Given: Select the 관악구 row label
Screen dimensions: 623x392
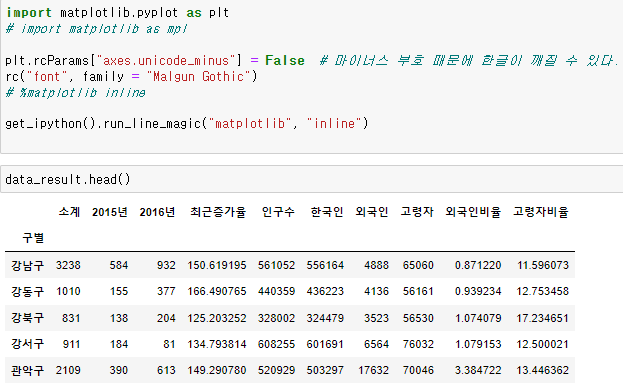Looking at the screenshot, I should [27, 370].
